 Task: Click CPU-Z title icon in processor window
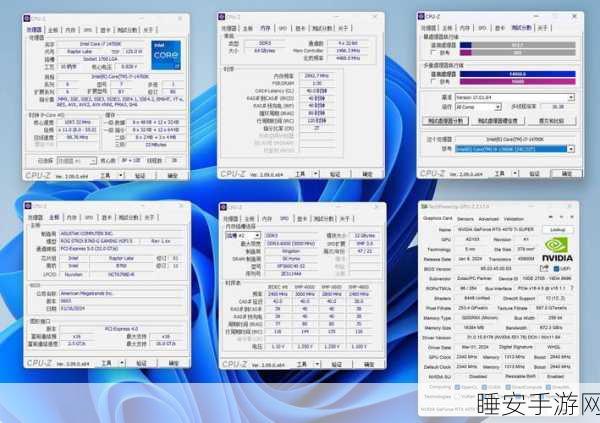point(27,18)
